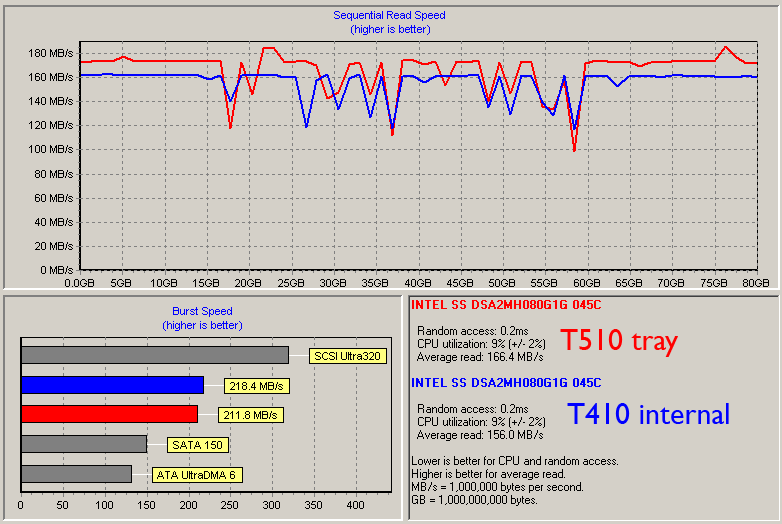
Task: Click the 200 burst axis label
Action: click(188, 505)
